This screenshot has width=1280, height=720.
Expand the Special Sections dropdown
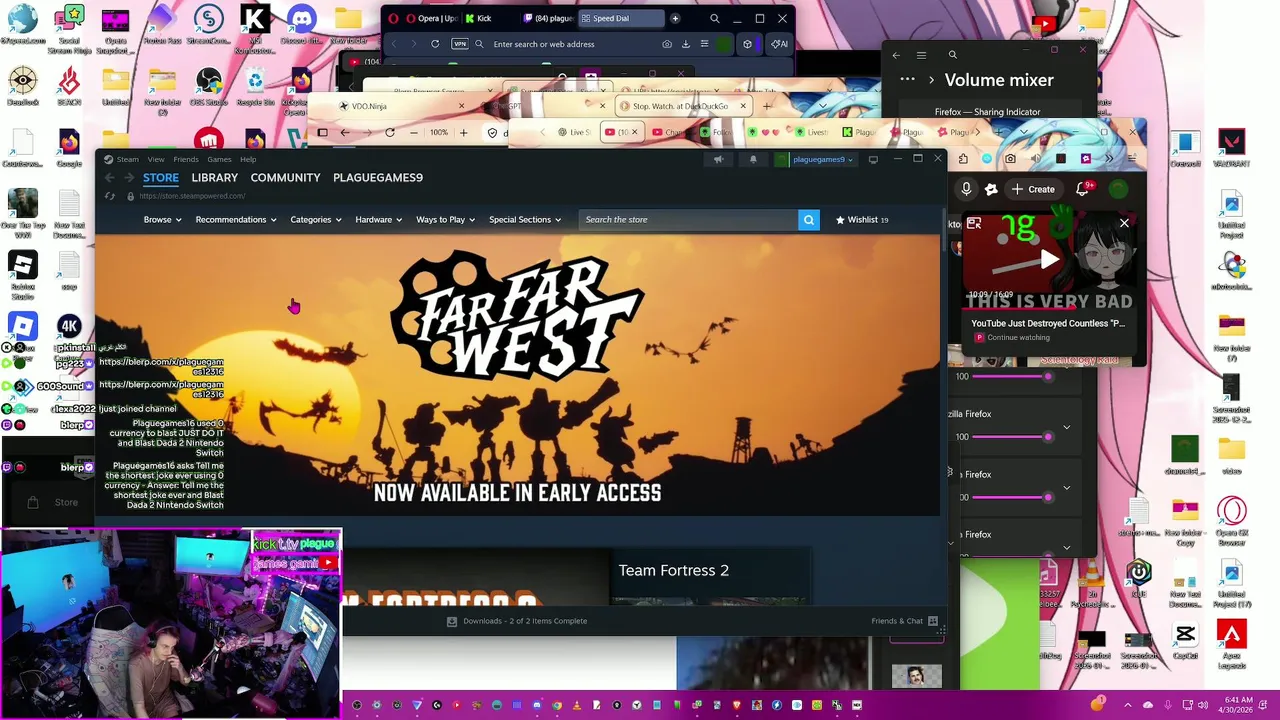[x=524, y=220]
